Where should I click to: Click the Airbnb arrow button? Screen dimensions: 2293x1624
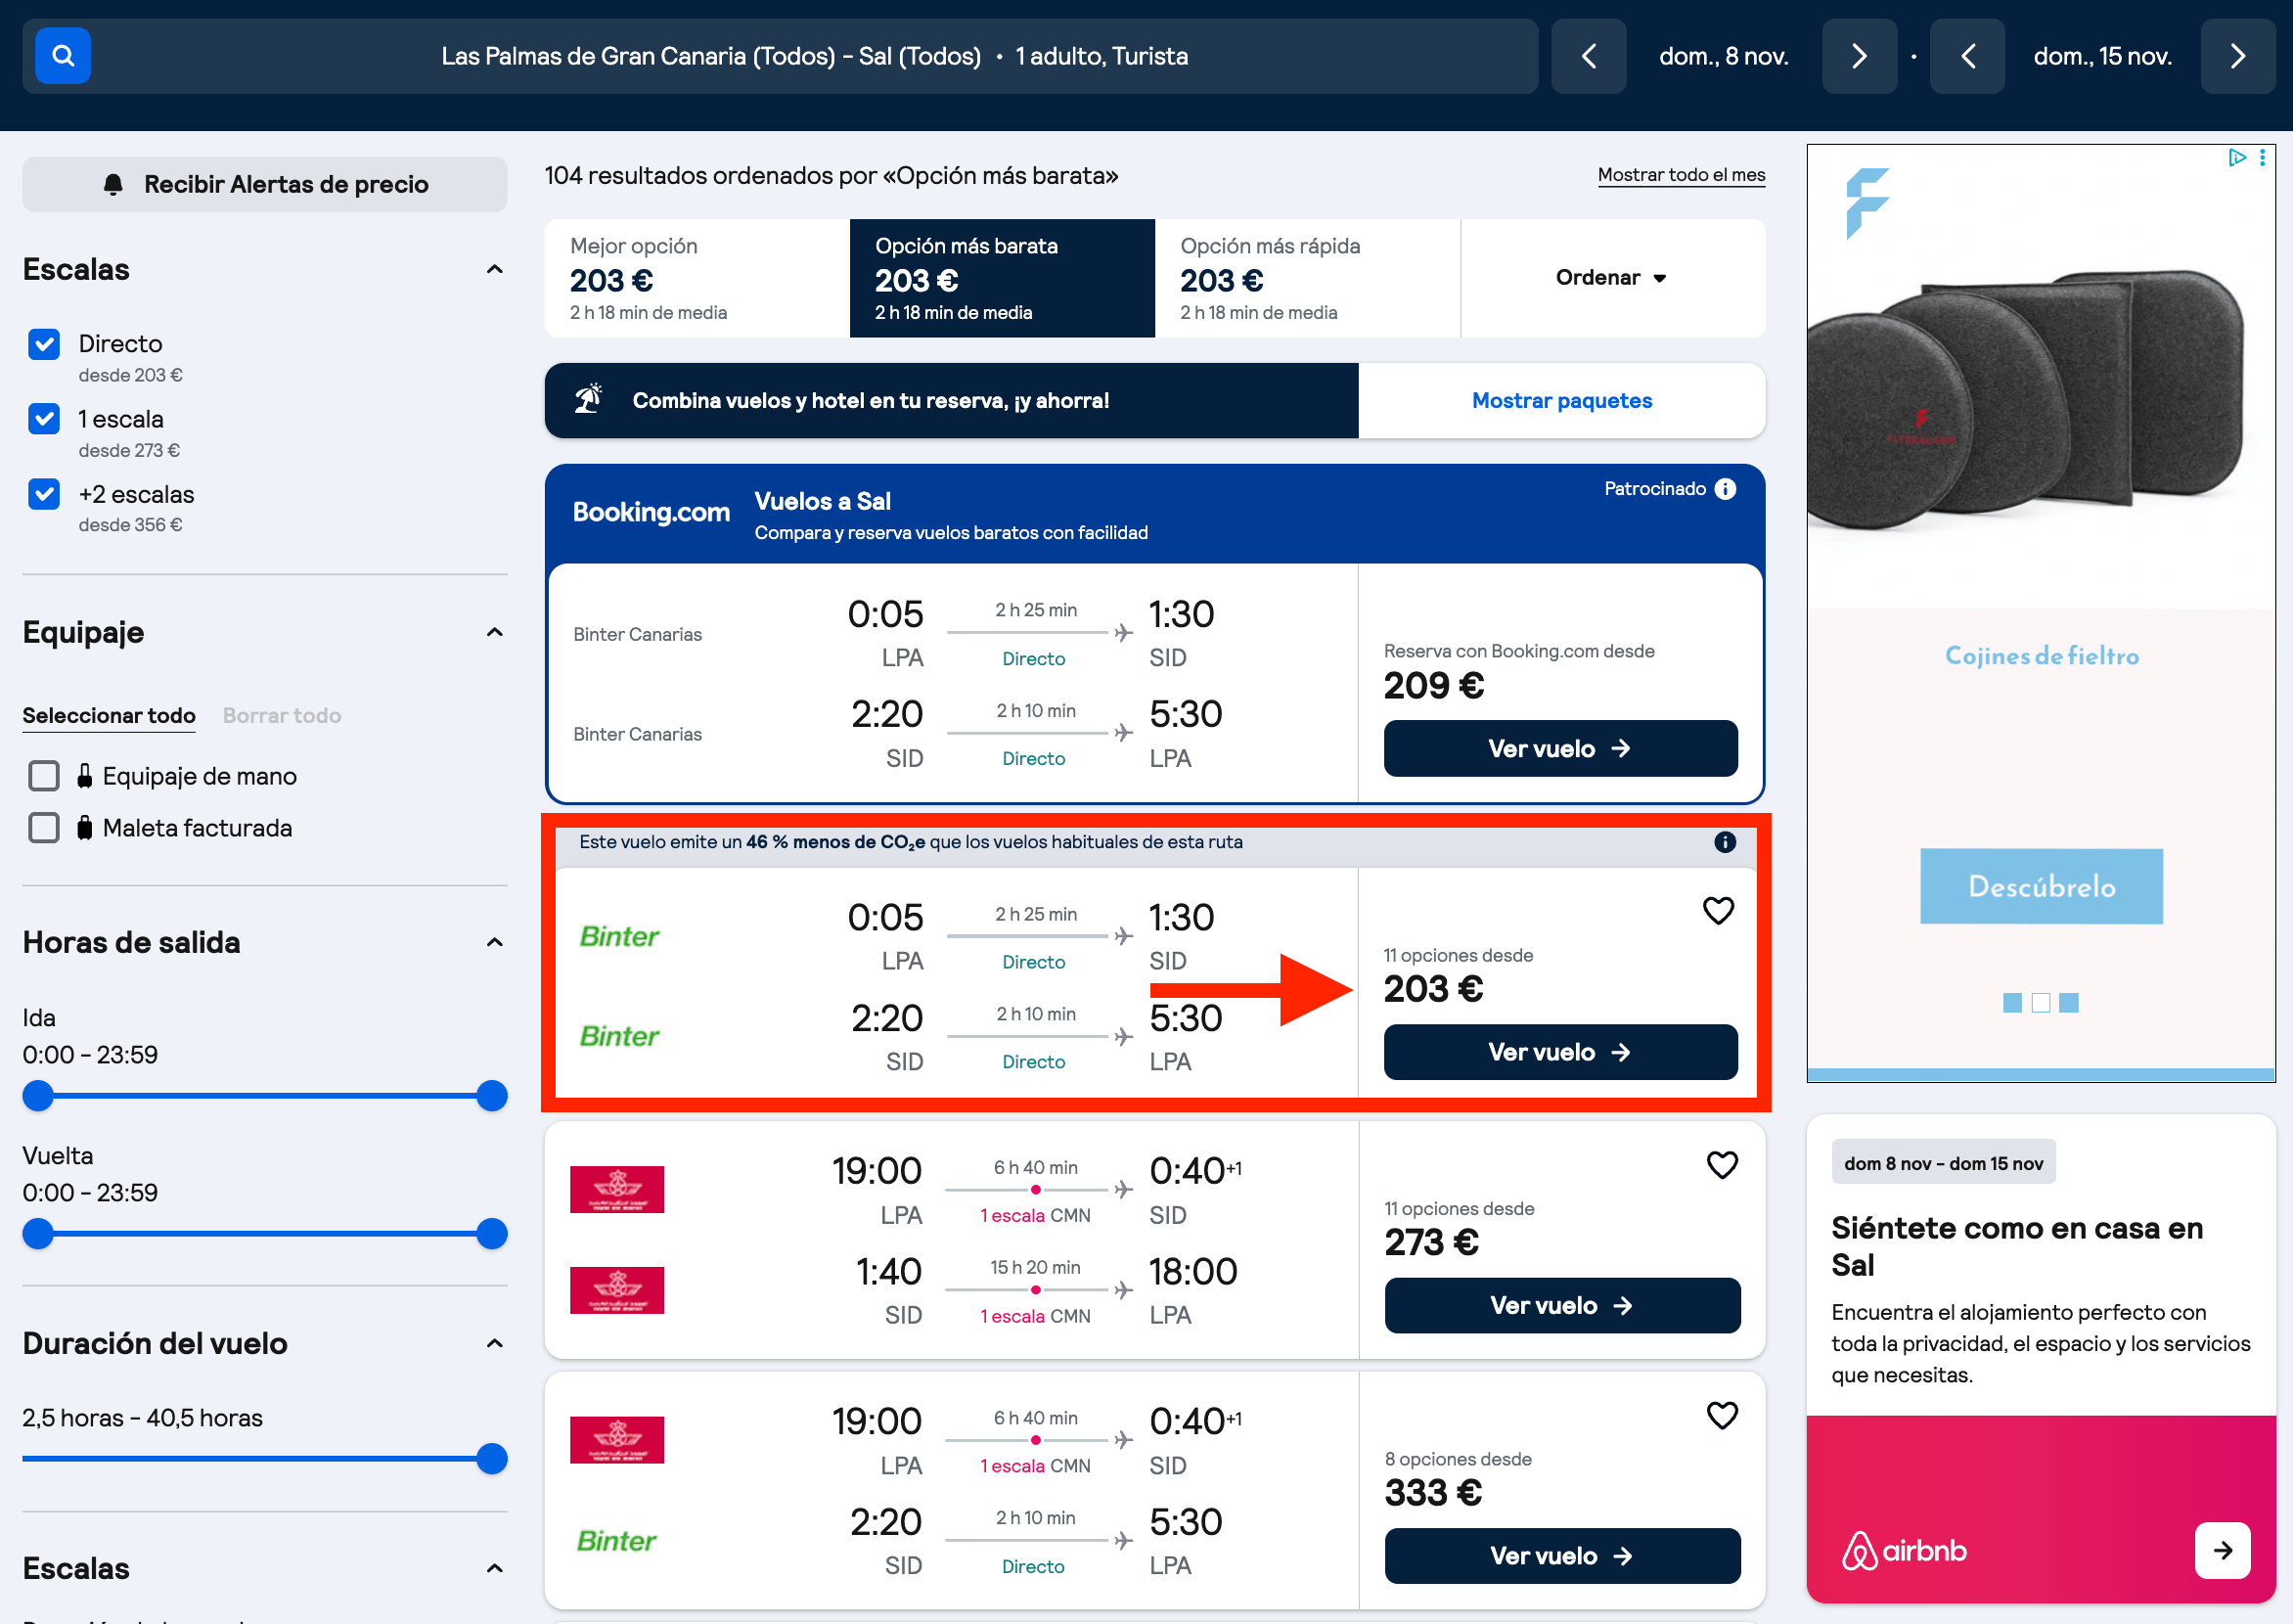2222,1550
